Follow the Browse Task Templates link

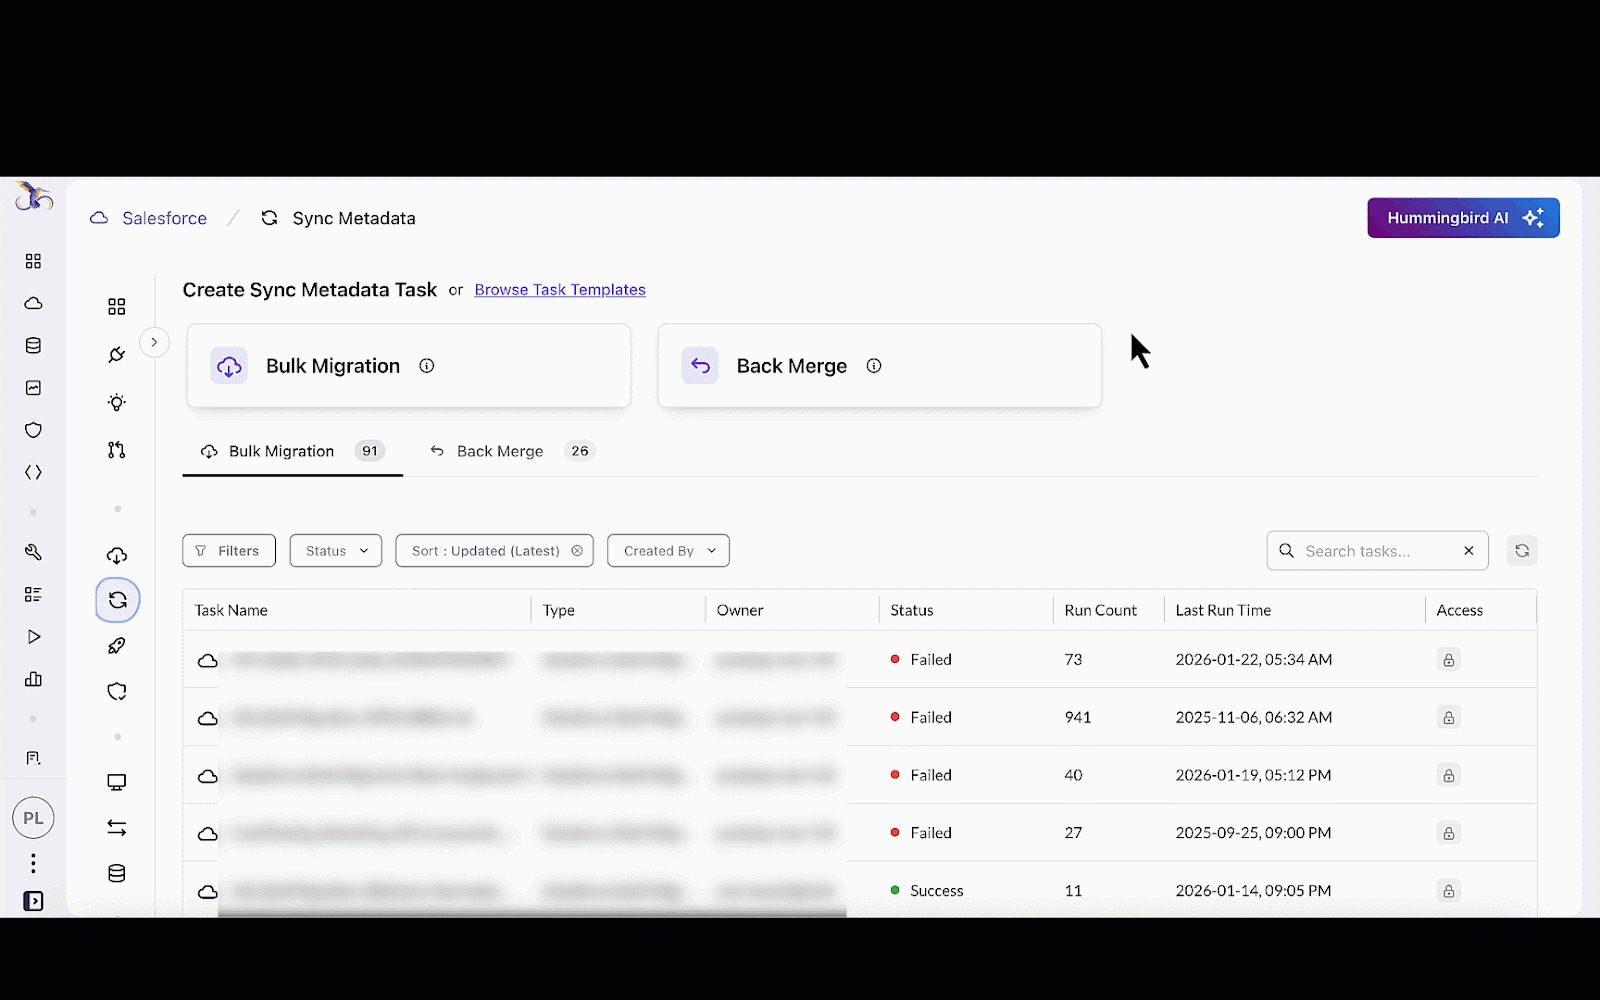coord(560,290)
